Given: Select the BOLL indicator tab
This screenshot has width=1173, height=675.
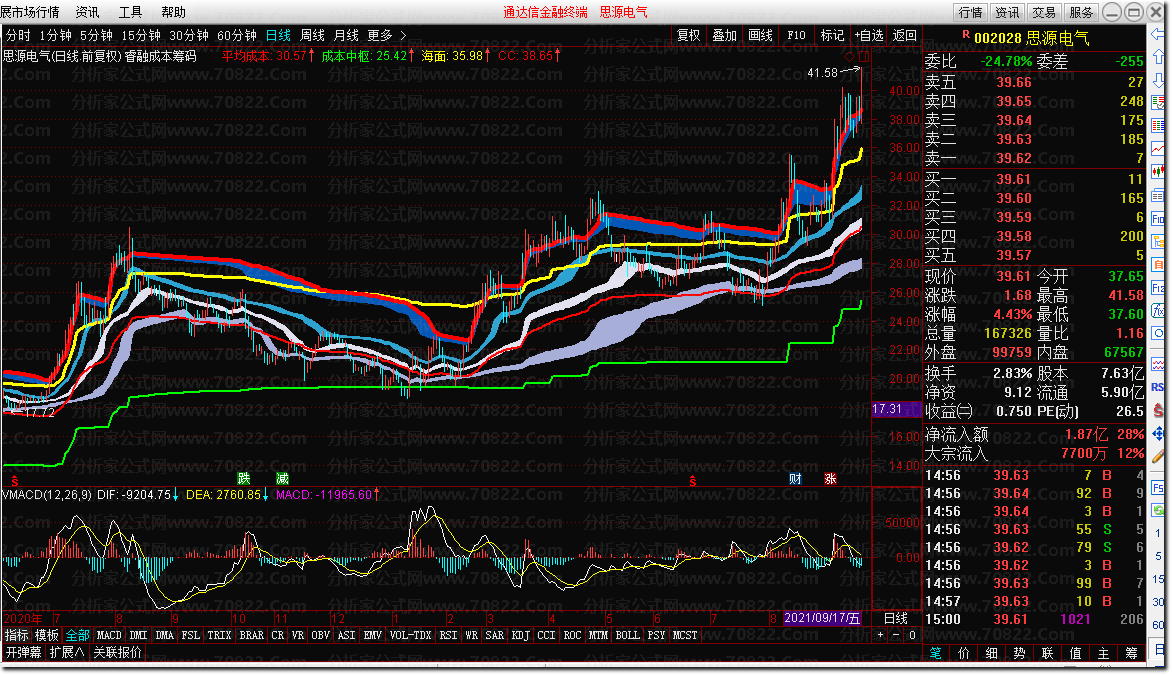Looking at the screenshot, I should [627, 635].
